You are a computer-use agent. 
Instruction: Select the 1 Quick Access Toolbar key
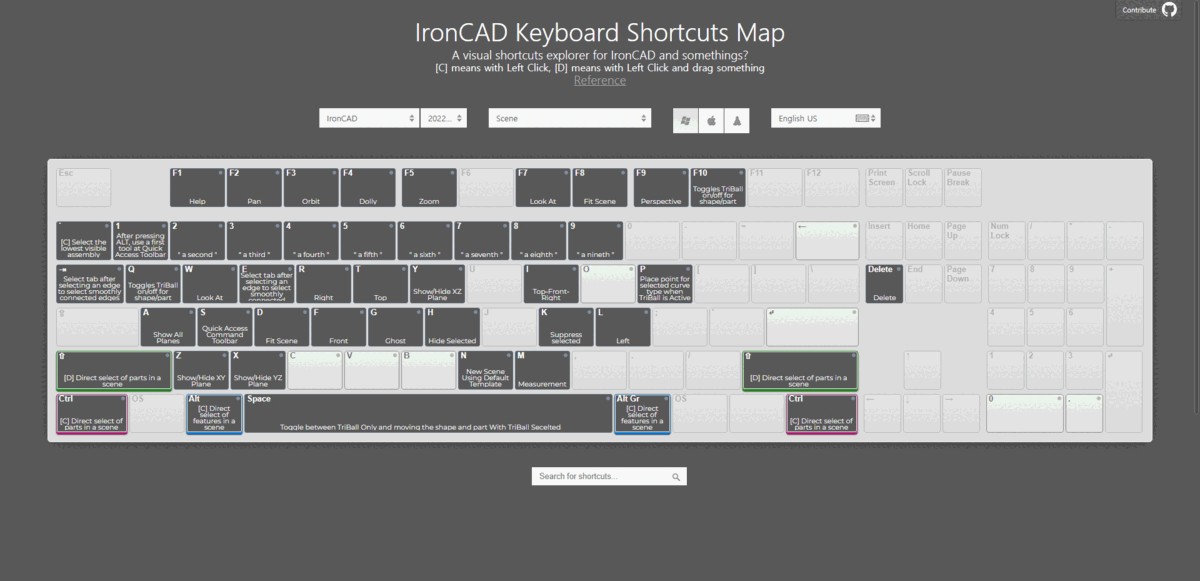140,241
